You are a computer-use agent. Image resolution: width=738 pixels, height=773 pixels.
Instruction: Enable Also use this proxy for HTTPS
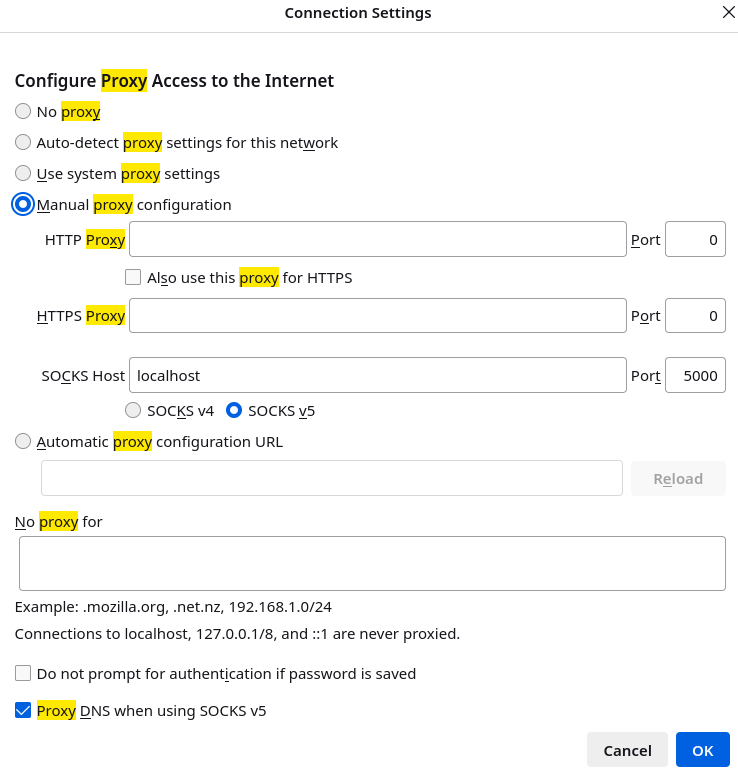(x=133, y=278)
